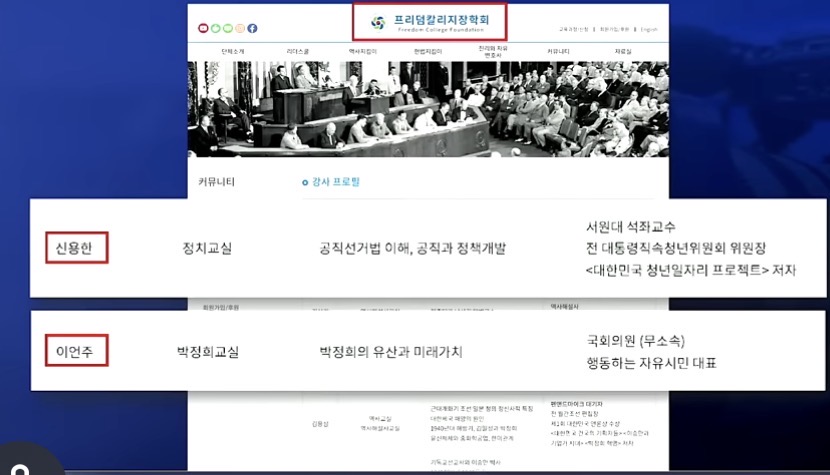Open the 자료실 menu
Image resolution: width=830 pixels, height=475 pixels.
622,50
